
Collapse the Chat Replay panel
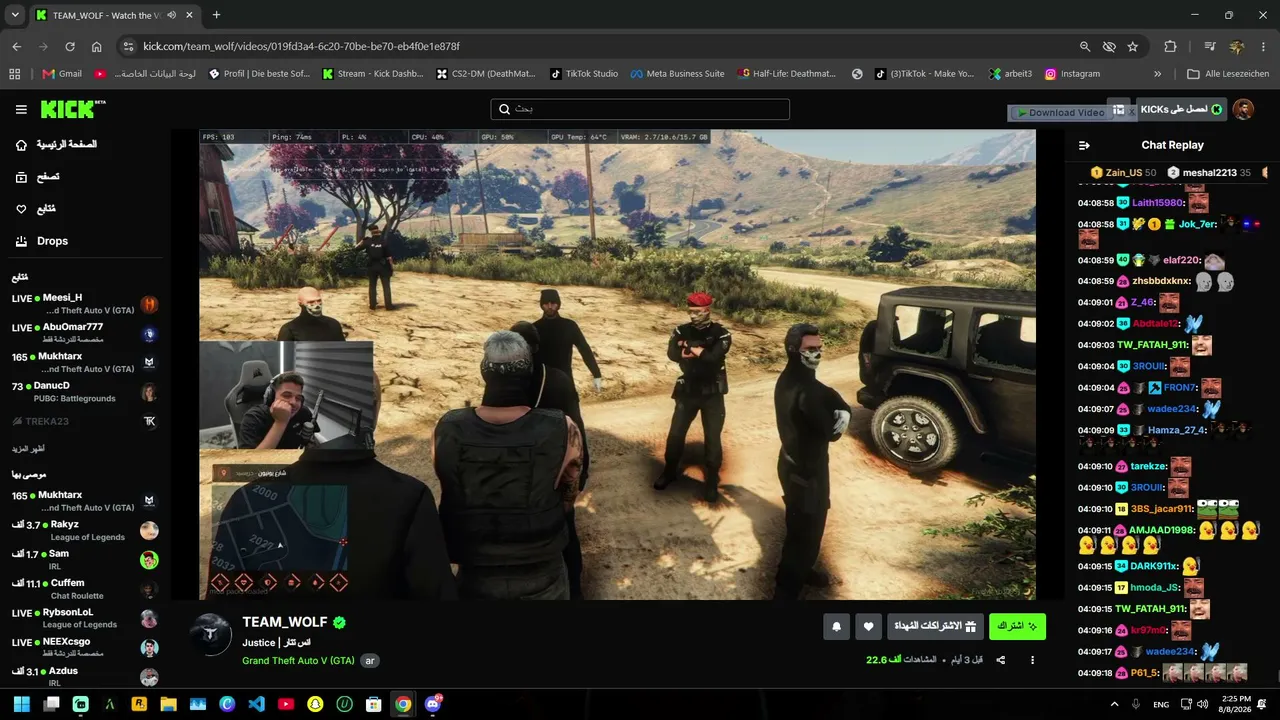click(1084, 145)
